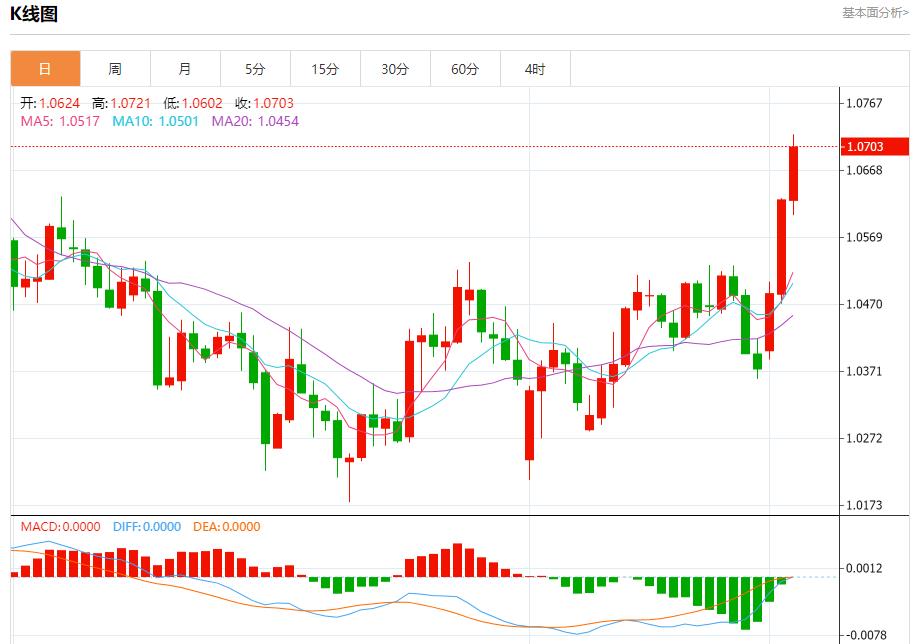Click the lowest-wick candlestick near 1.0173
The width and height of the screenshot is (913, 644).
tap(349, 460)
